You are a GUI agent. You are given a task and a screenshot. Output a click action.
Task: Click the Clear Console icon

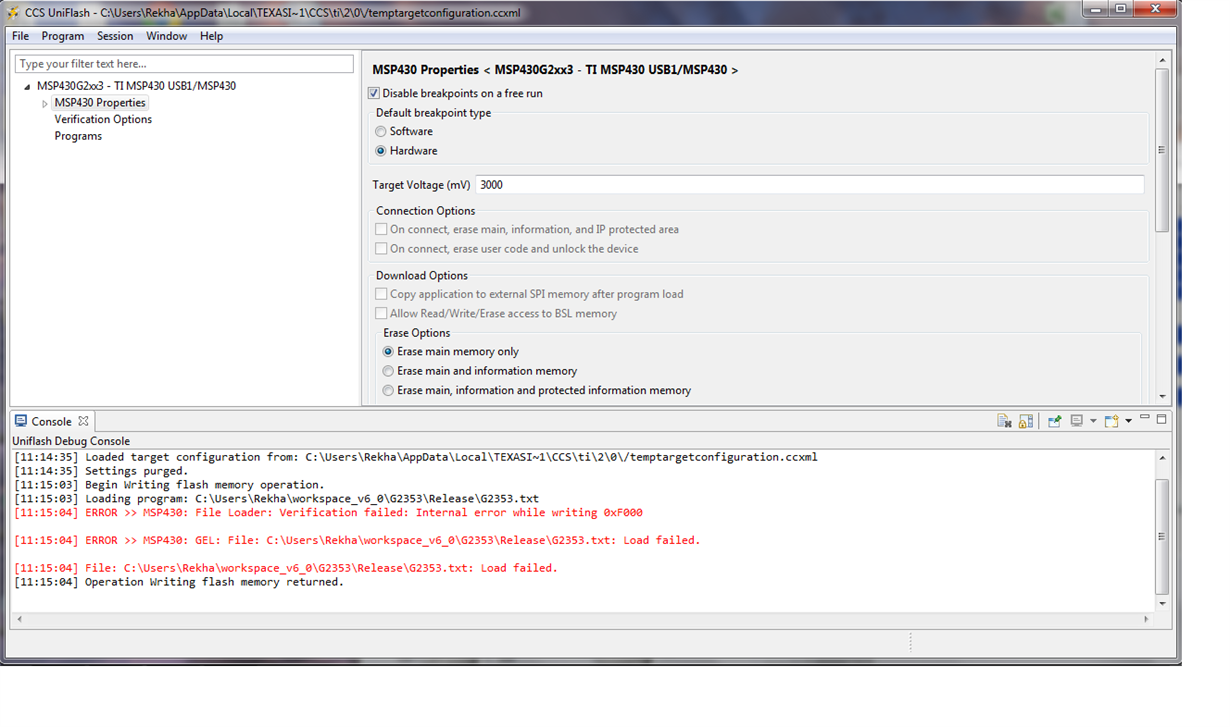[1004, 421]
